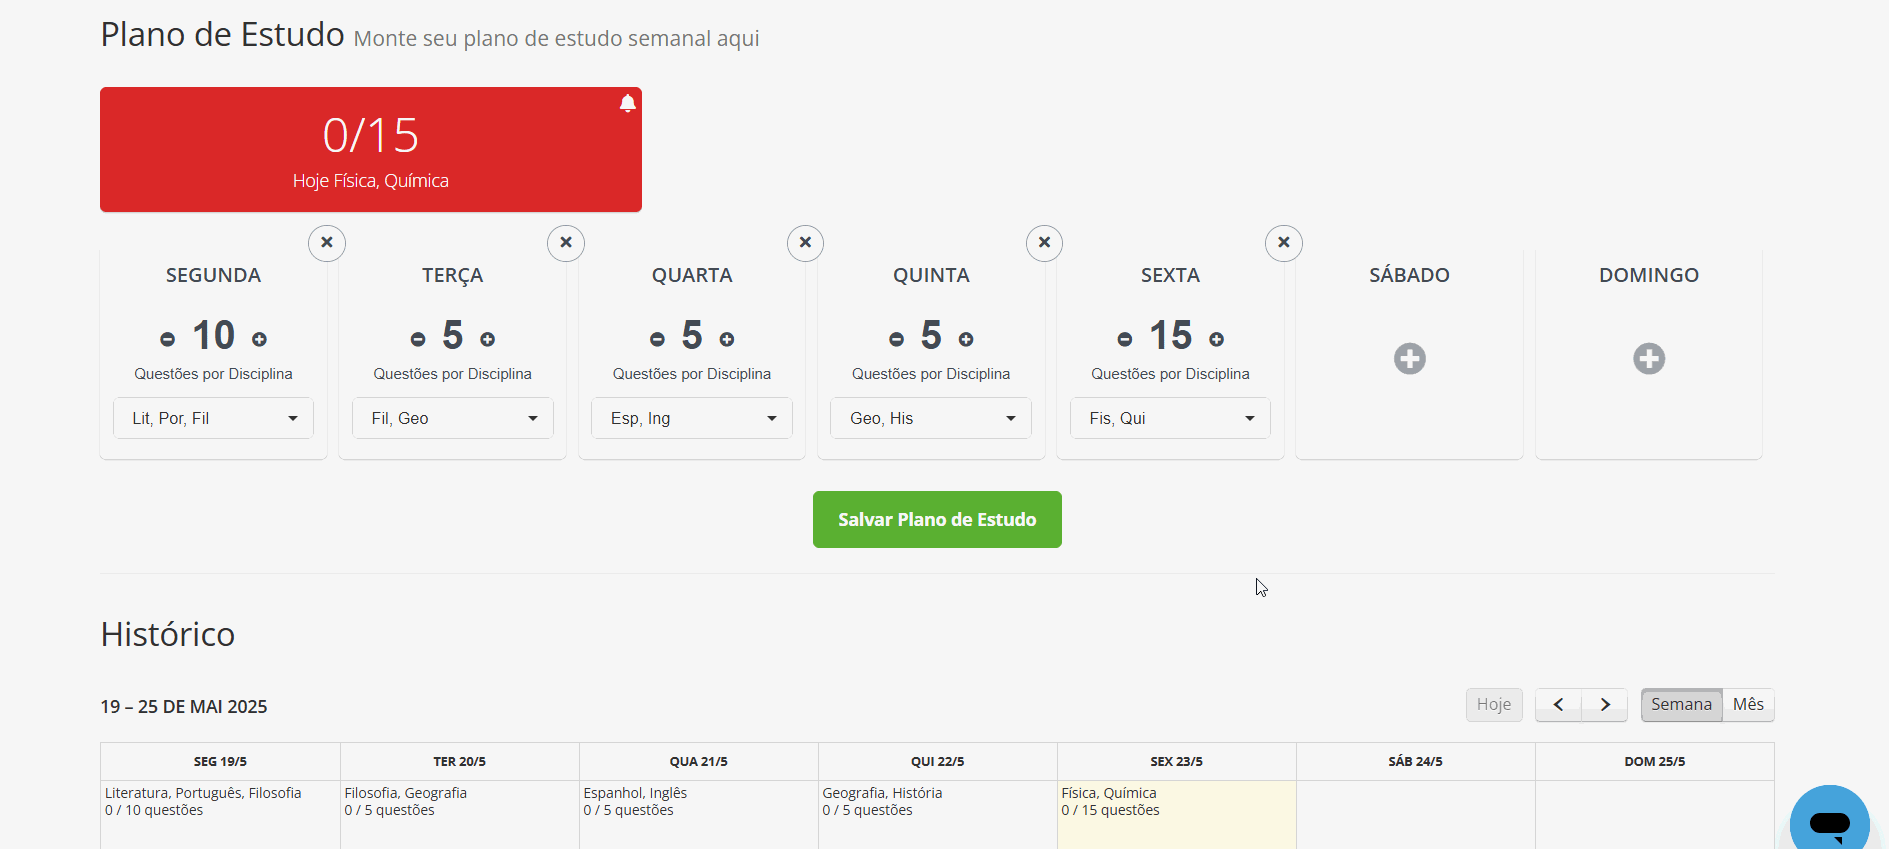Remove Quinta from the study plan
1889x849 pixels.
click(x=1044, y=243)
